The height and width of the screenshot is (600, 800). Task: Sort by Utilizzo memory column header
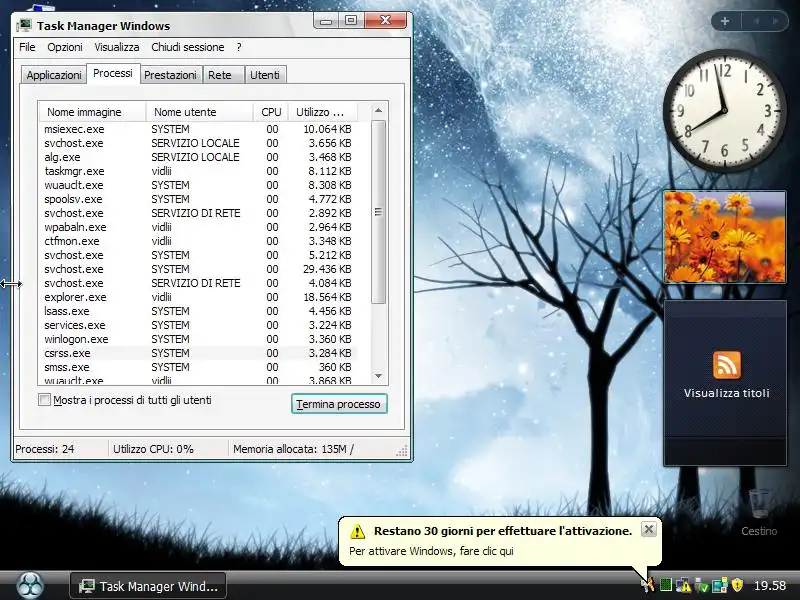tap(323, 112)
